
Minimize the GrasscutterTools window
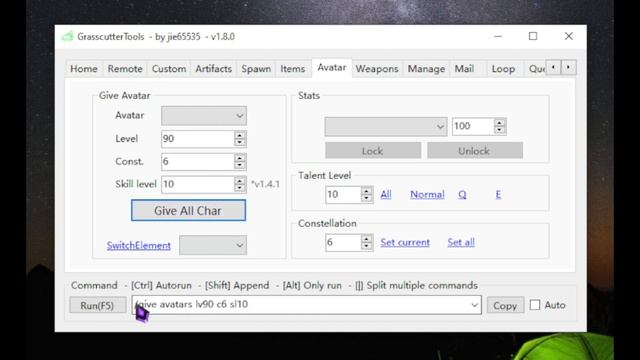pyautogui.click(x=498, y=36)
